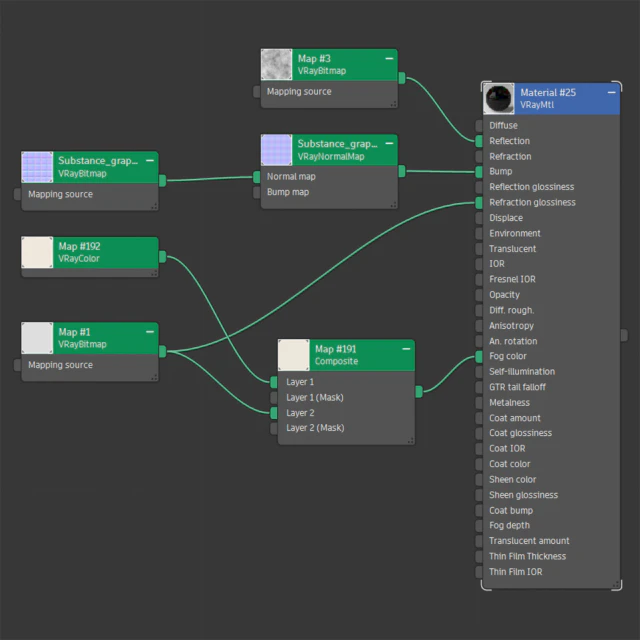Collapse the Map #3 VRayBitmap node
The height and width of the screenshot is (640, 640).
[x=389, y=59]
